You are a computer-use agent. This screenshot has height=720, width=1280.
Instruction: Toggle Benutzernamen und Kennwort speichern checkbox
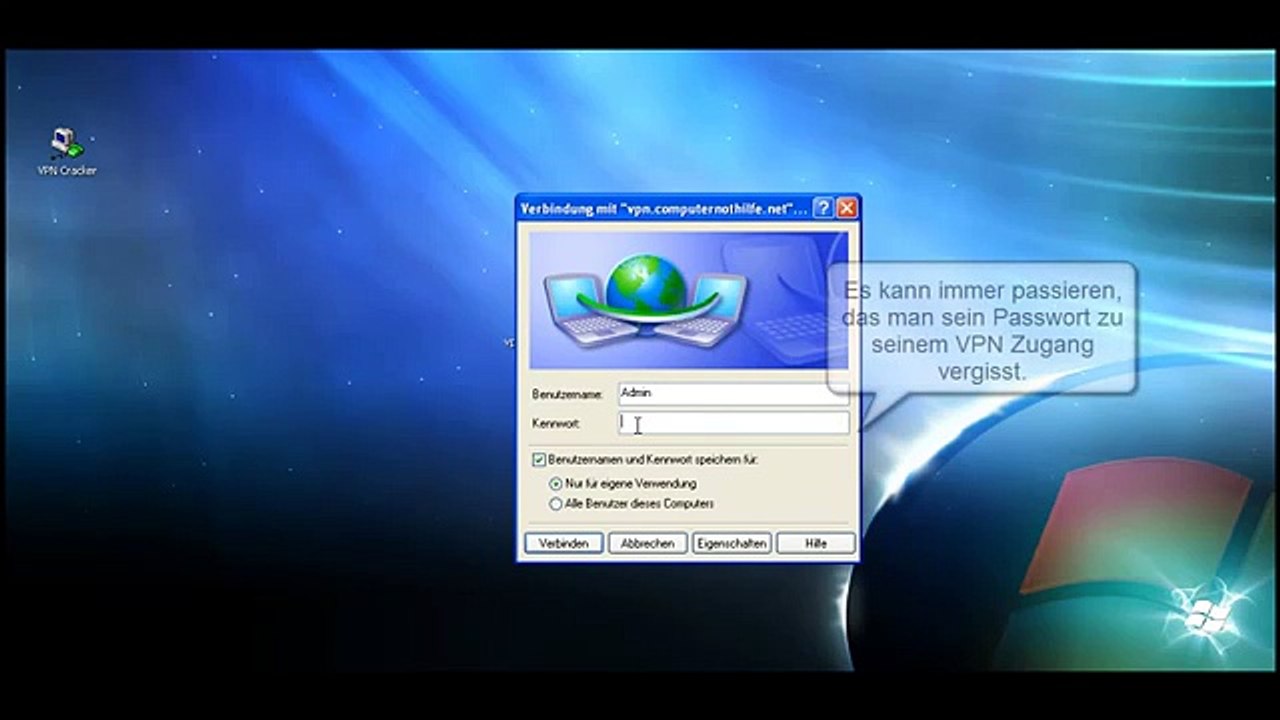pos(539,460)
